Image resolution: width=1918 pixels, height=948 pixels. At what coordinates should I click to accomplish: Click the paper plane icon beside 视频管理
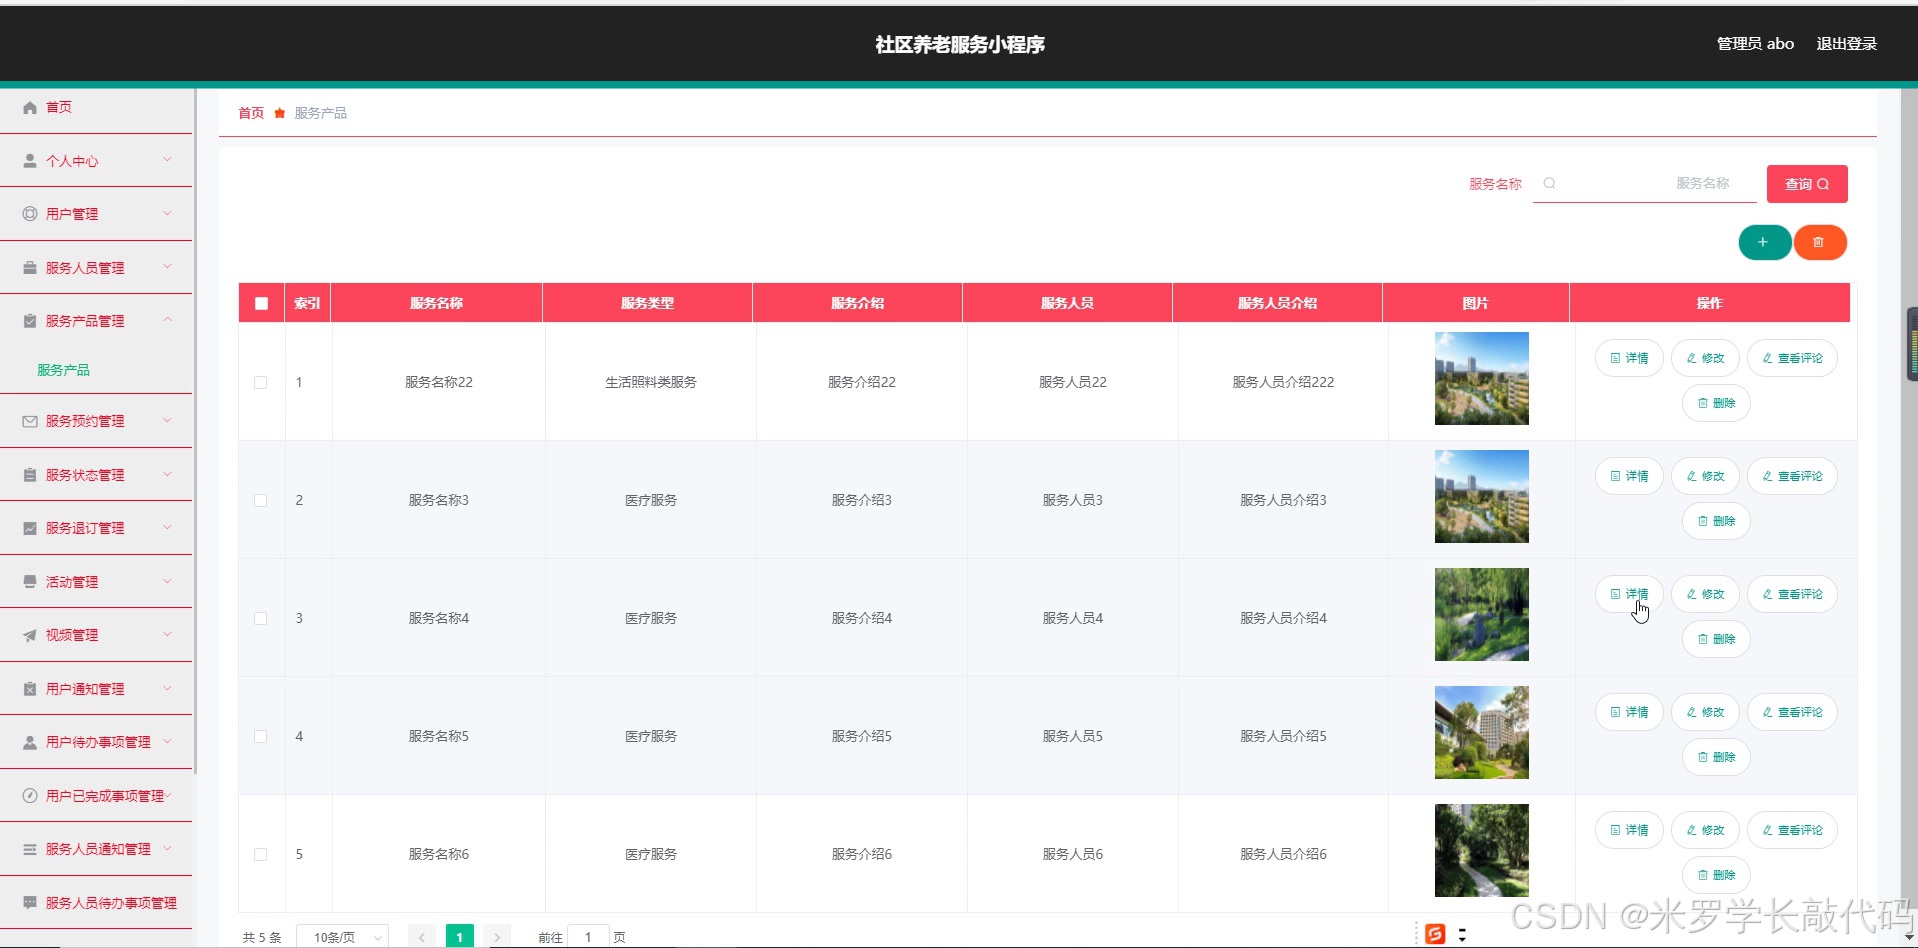(30, 635)
